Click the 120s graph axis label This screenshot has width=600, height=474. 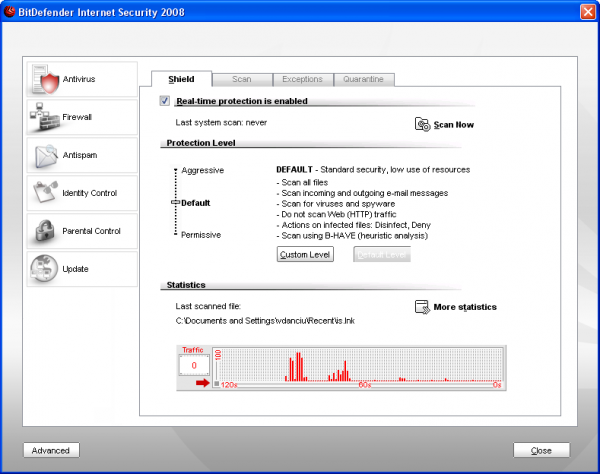pyautogui.click(x=229, y=384)
